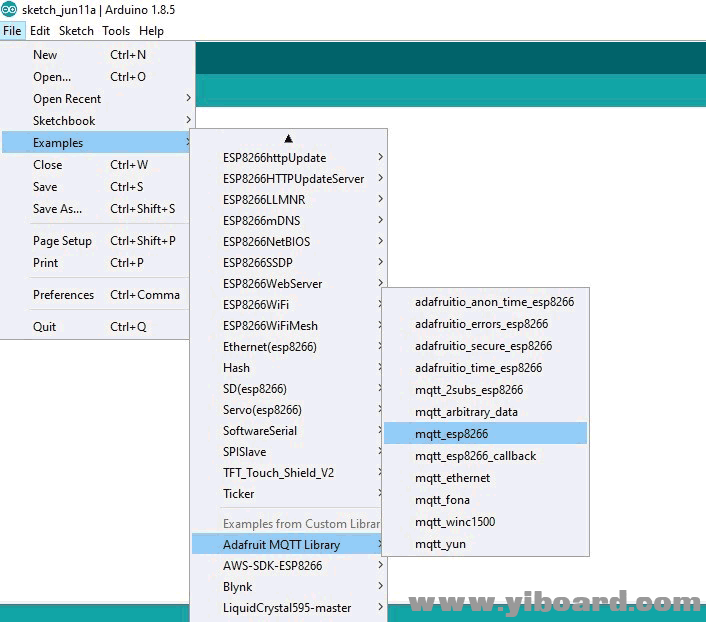Image resolution: width=706 pixels, height=622 pixels.
Task: Open mqtt_esp8266_callback example
Action: 485,456
